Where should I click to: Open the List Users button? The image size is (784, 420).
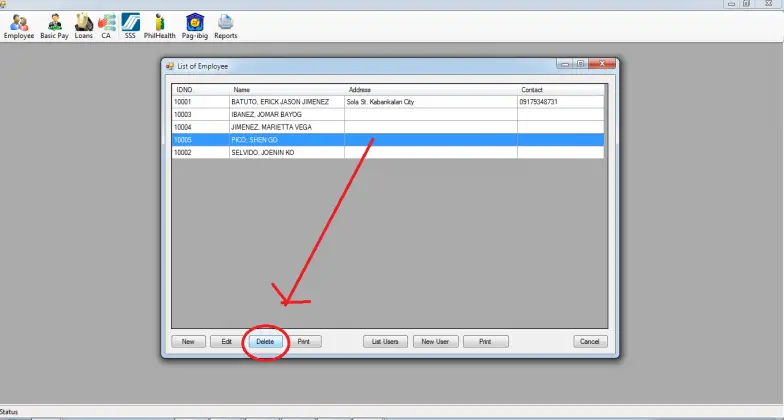(385, 342)
